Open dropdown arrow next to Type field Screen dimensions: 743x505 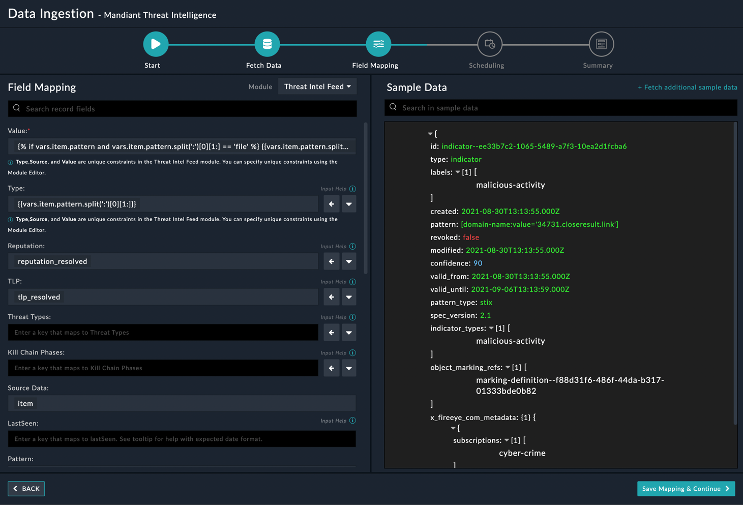point(348,204)
